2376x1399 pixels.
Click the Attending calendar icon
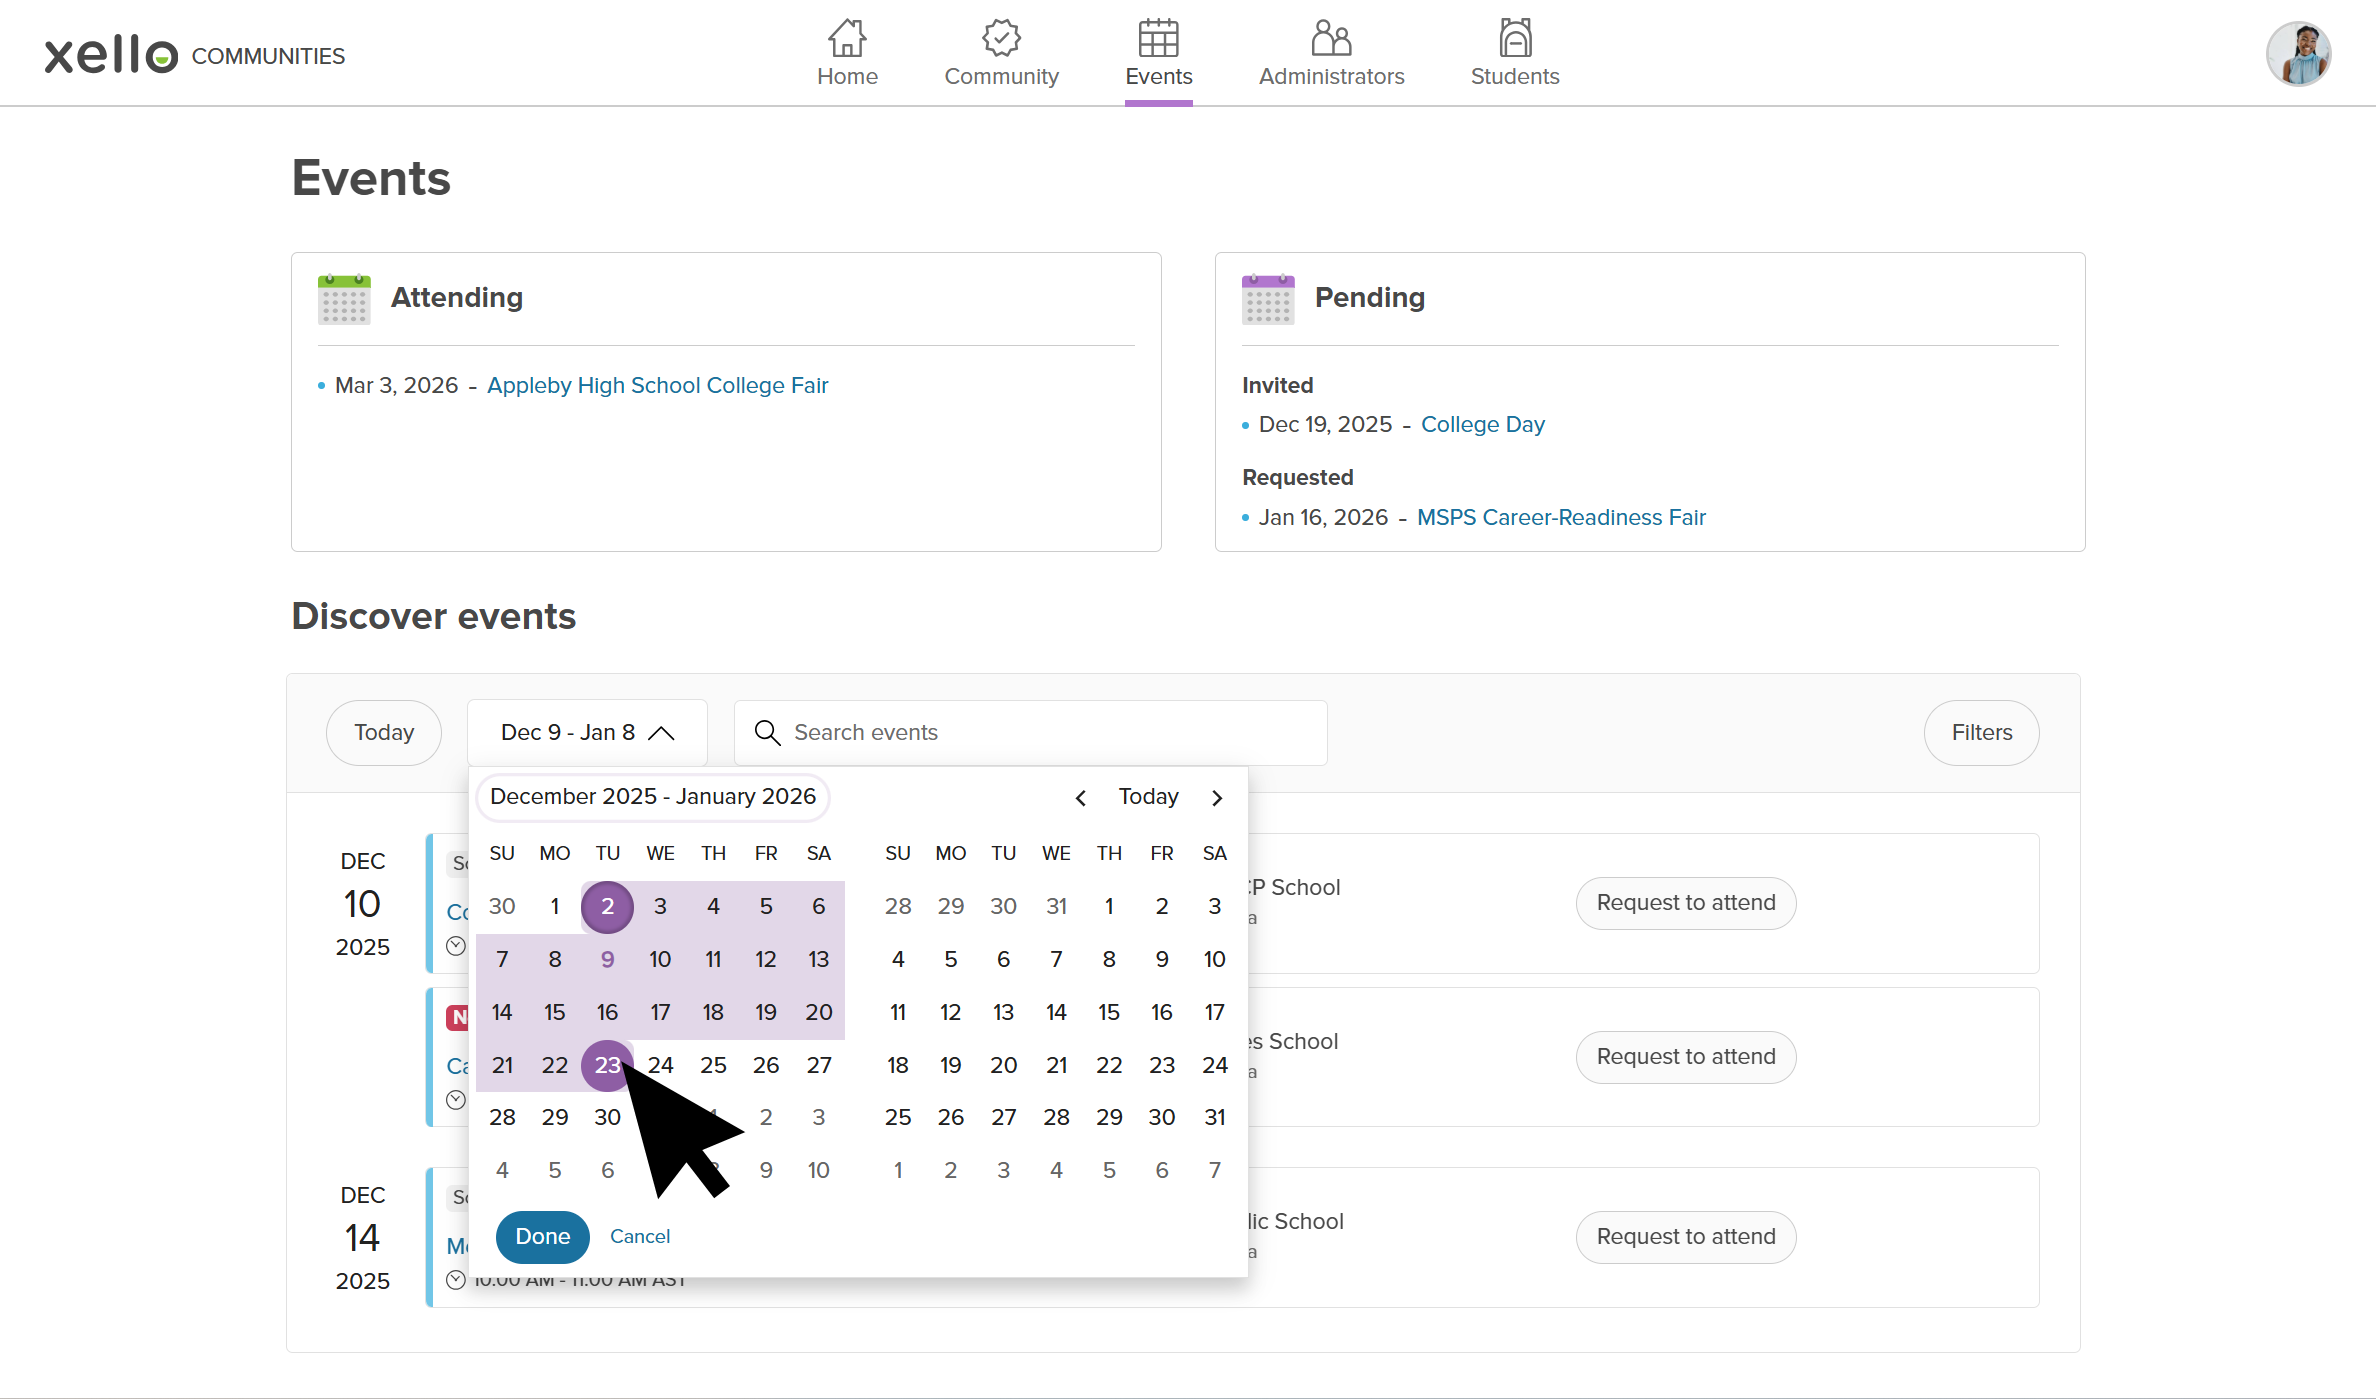pyautogui.click(x=343, y=298)
